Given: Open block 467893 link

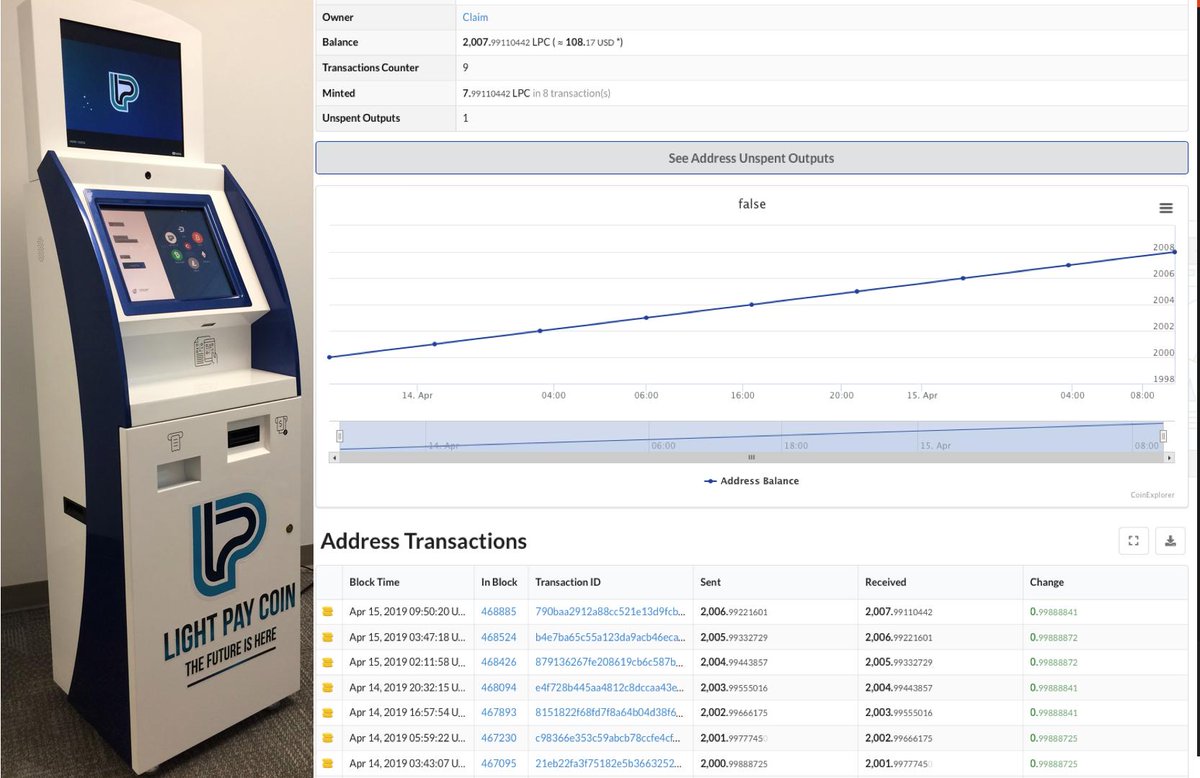Looking at the screenshot, I should coord(498,712).
